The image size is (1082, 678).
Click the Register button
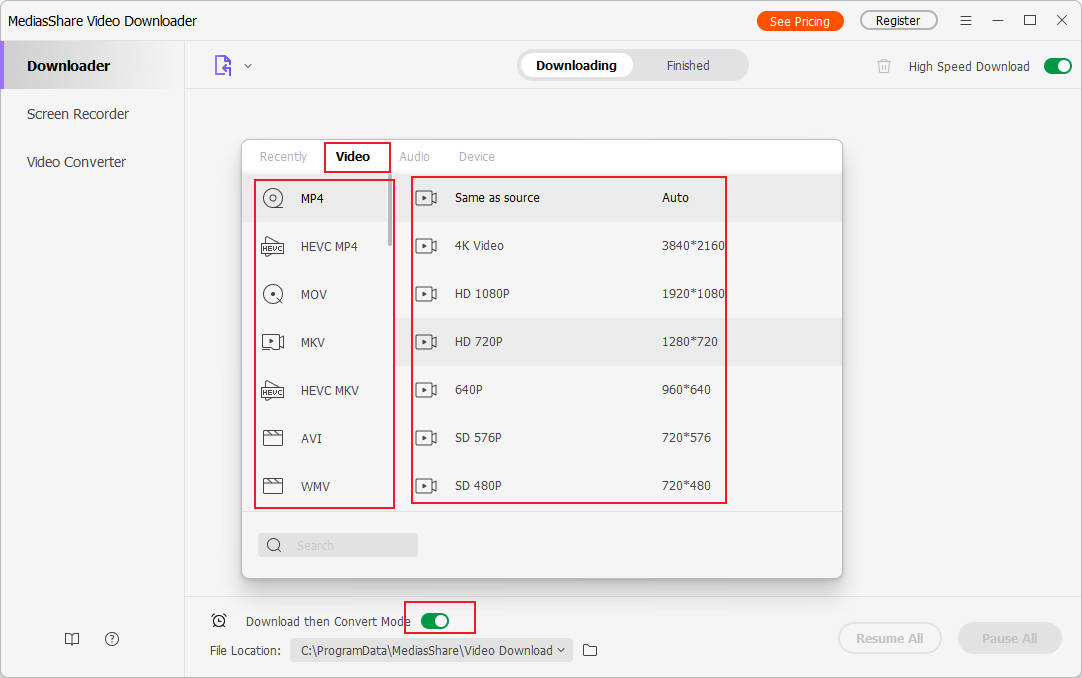tap(898, 21)
